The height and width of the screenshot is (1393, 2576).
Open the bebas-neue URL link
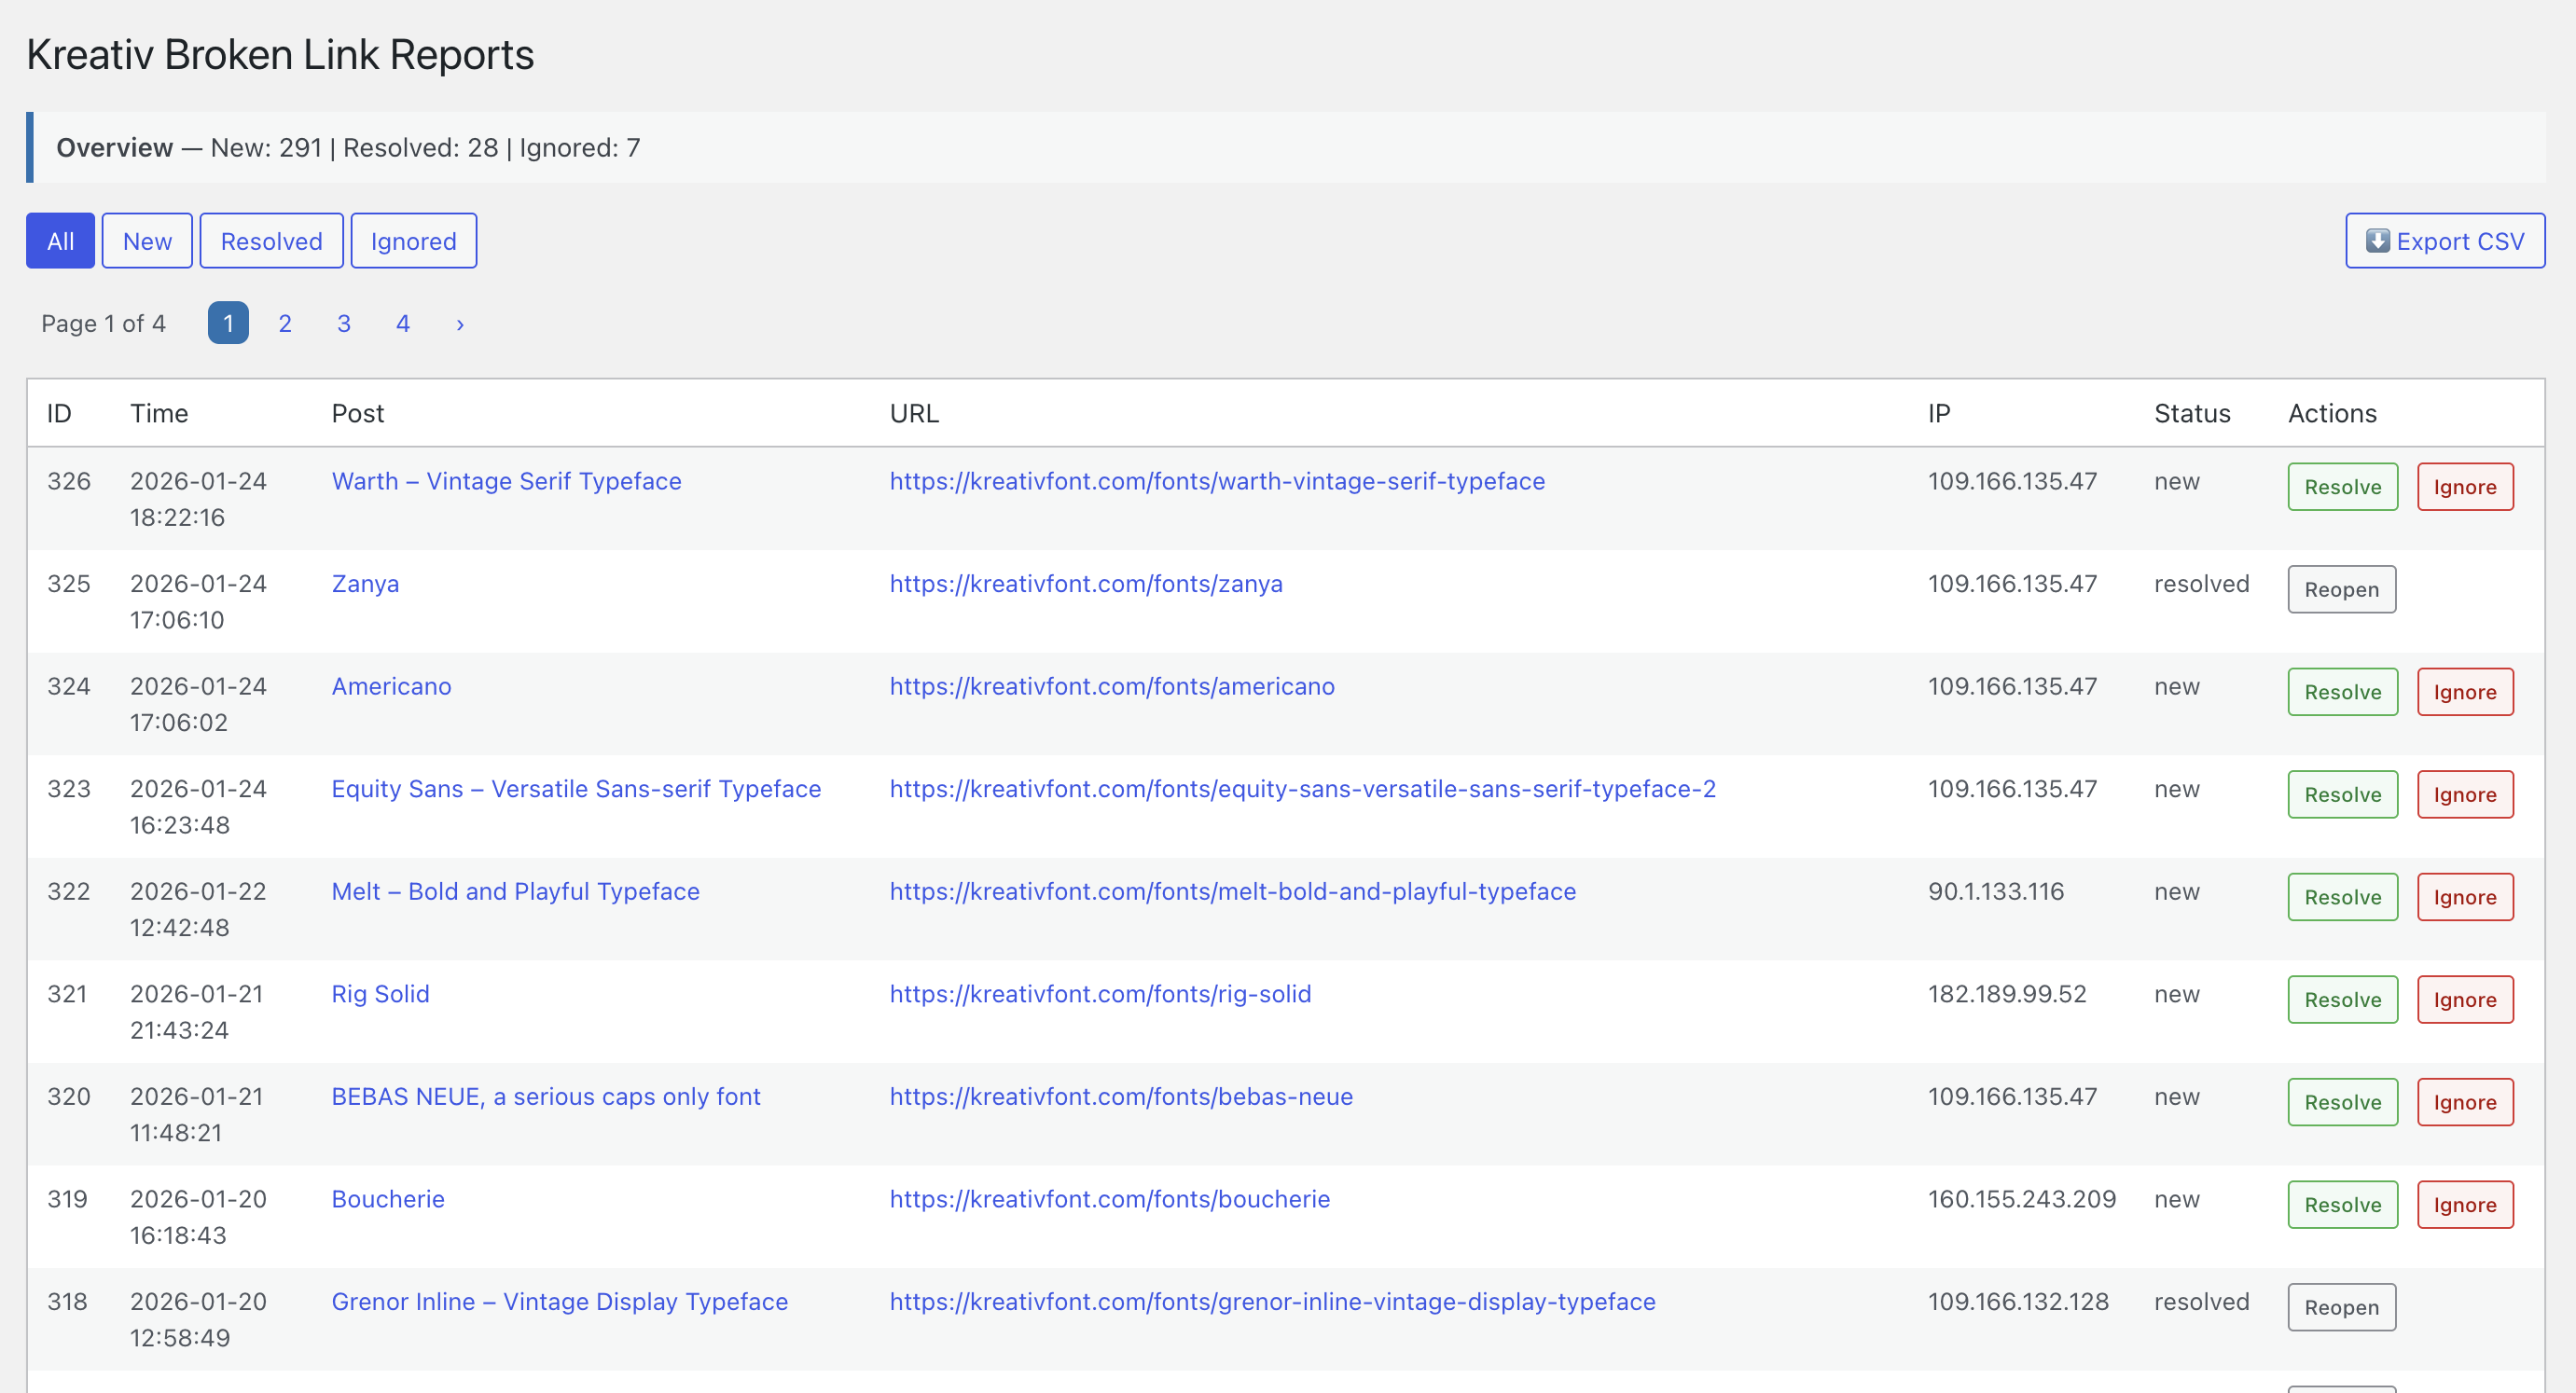(x=1121, y=1096)
